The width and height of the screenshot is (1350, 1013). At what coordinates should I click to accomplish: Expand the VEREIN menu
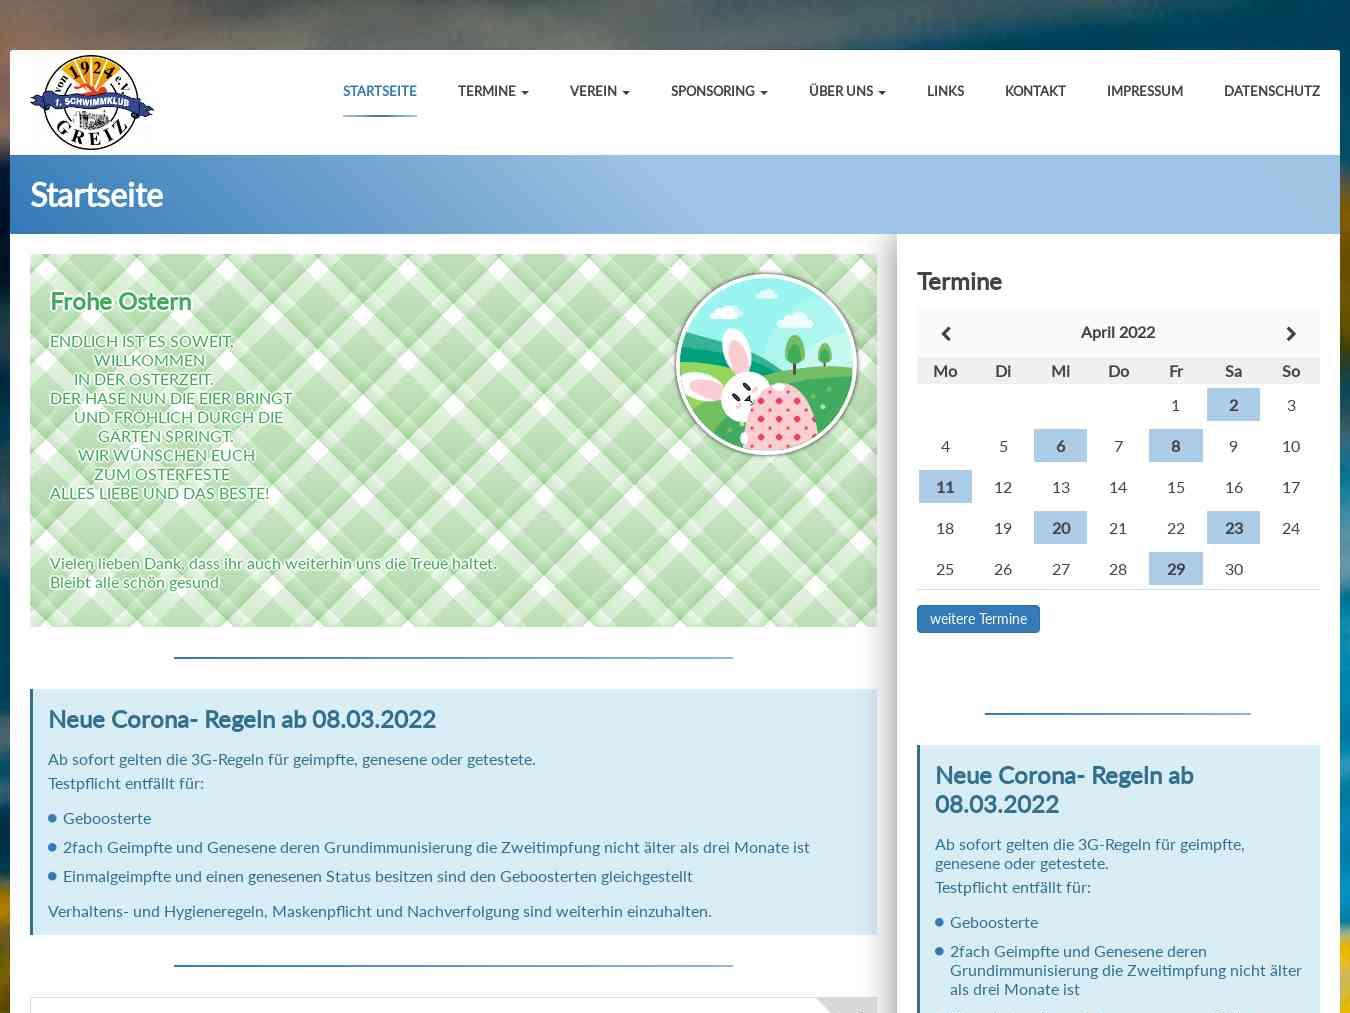click(599, 91)
